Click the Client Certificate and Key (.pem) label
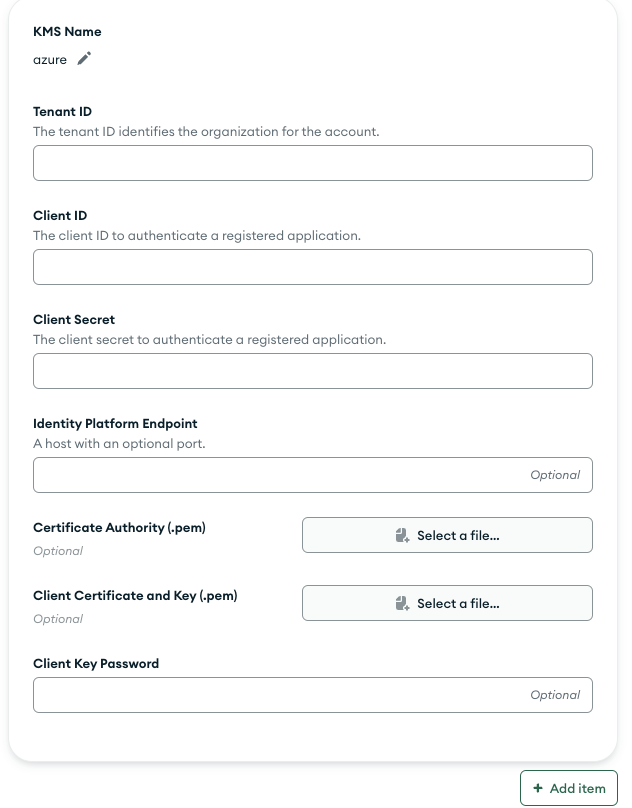Screen dimensions: 632x808 point(135,596)
